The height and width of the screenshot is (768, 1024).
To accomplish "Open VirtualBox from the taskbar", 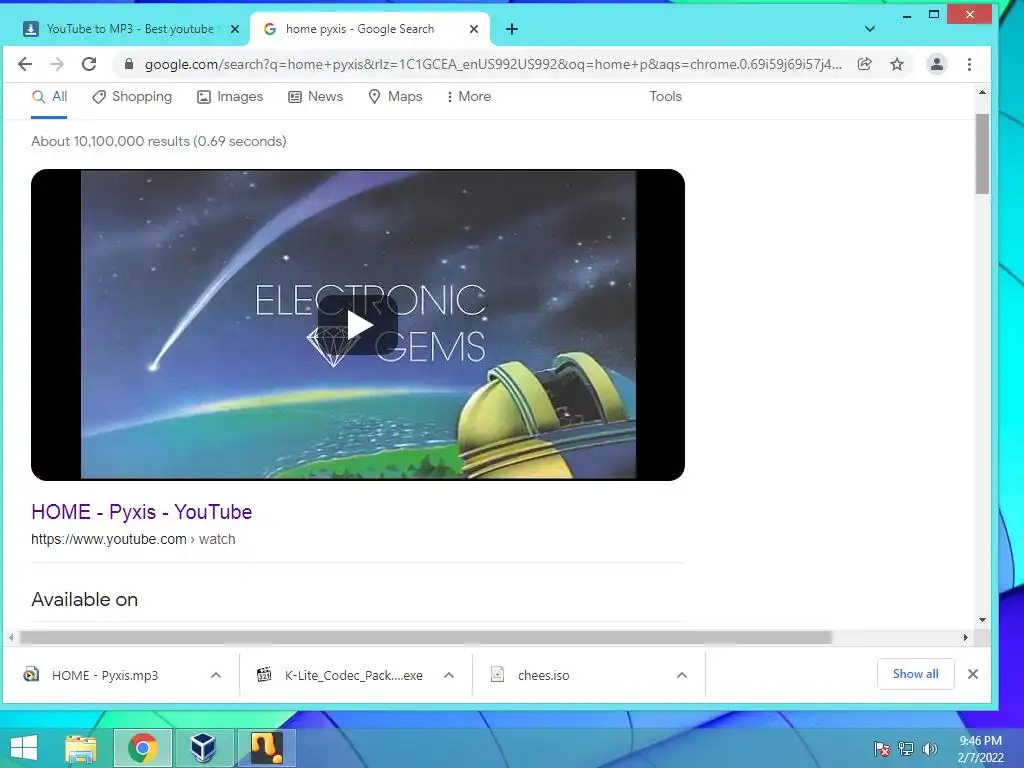I will pos(204,748).
